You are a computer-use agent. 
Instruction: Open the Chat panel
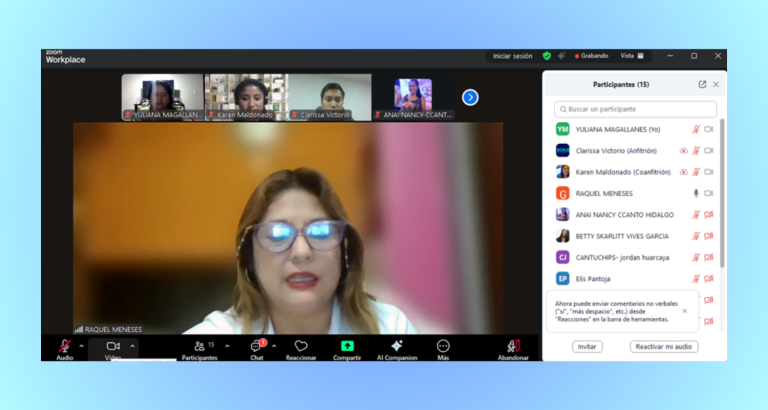pos(257,347)
